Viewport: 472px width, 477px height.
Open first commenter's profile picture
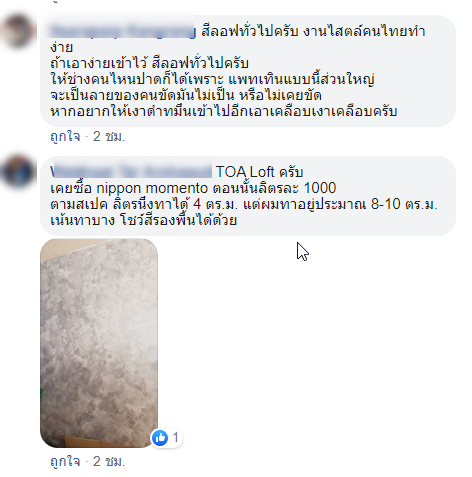[18, 31]
